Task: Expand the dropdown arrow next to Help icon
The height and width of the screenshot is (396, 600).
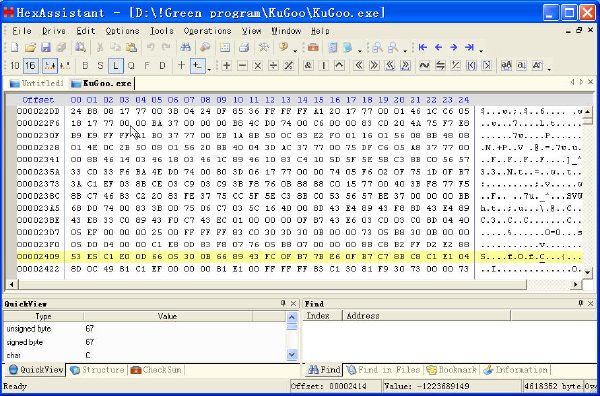Action: [x=295, y=50]
